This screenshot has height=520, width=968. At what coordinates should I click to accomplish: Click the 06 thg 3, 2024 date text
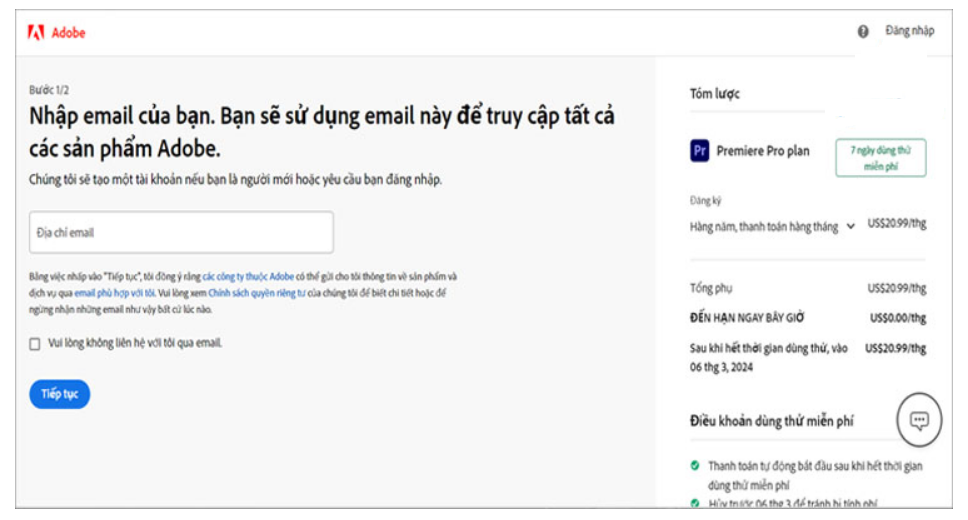point(721,367)
